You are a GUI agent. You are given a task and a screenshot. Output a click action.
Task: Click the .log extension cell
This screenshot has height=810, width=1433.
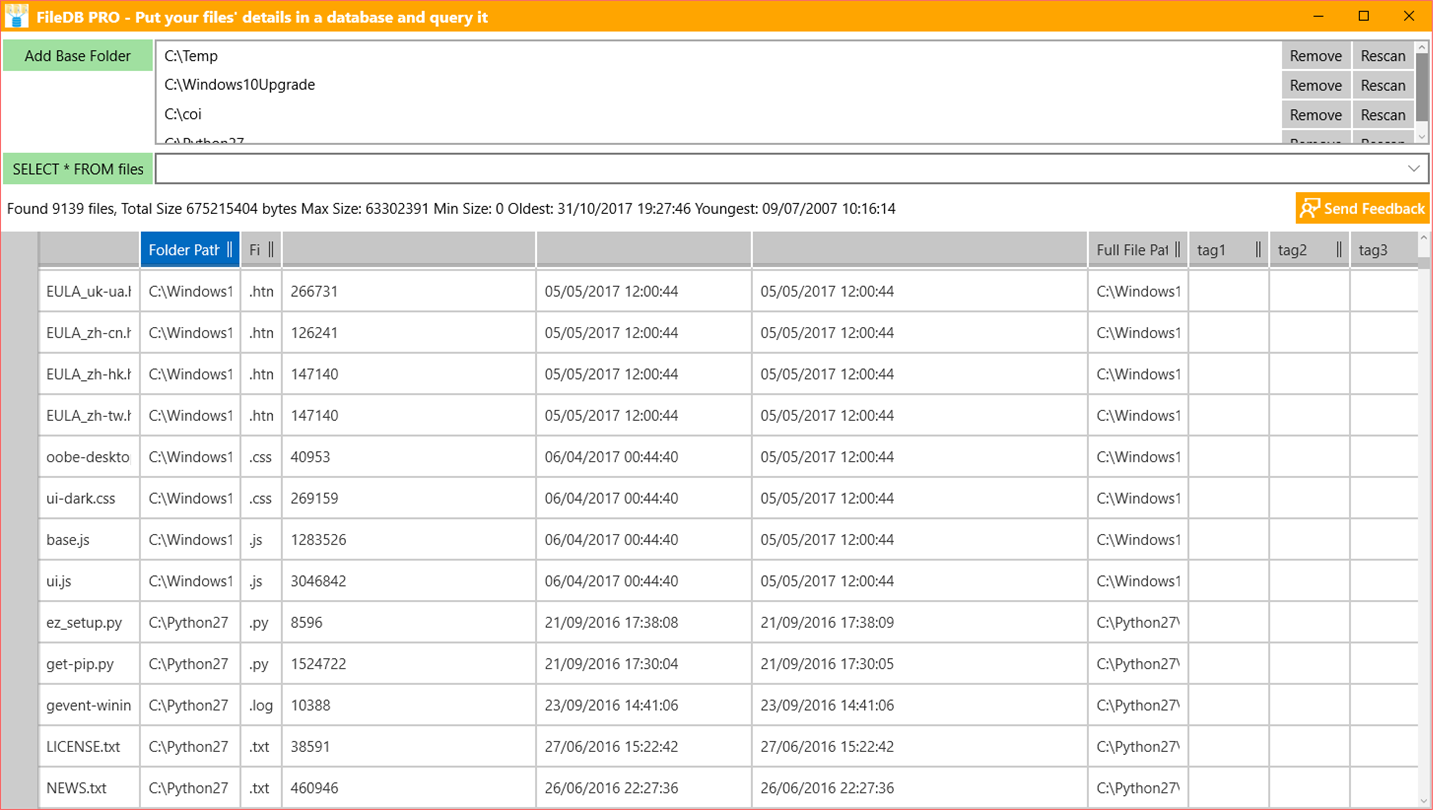click(261, 706)
